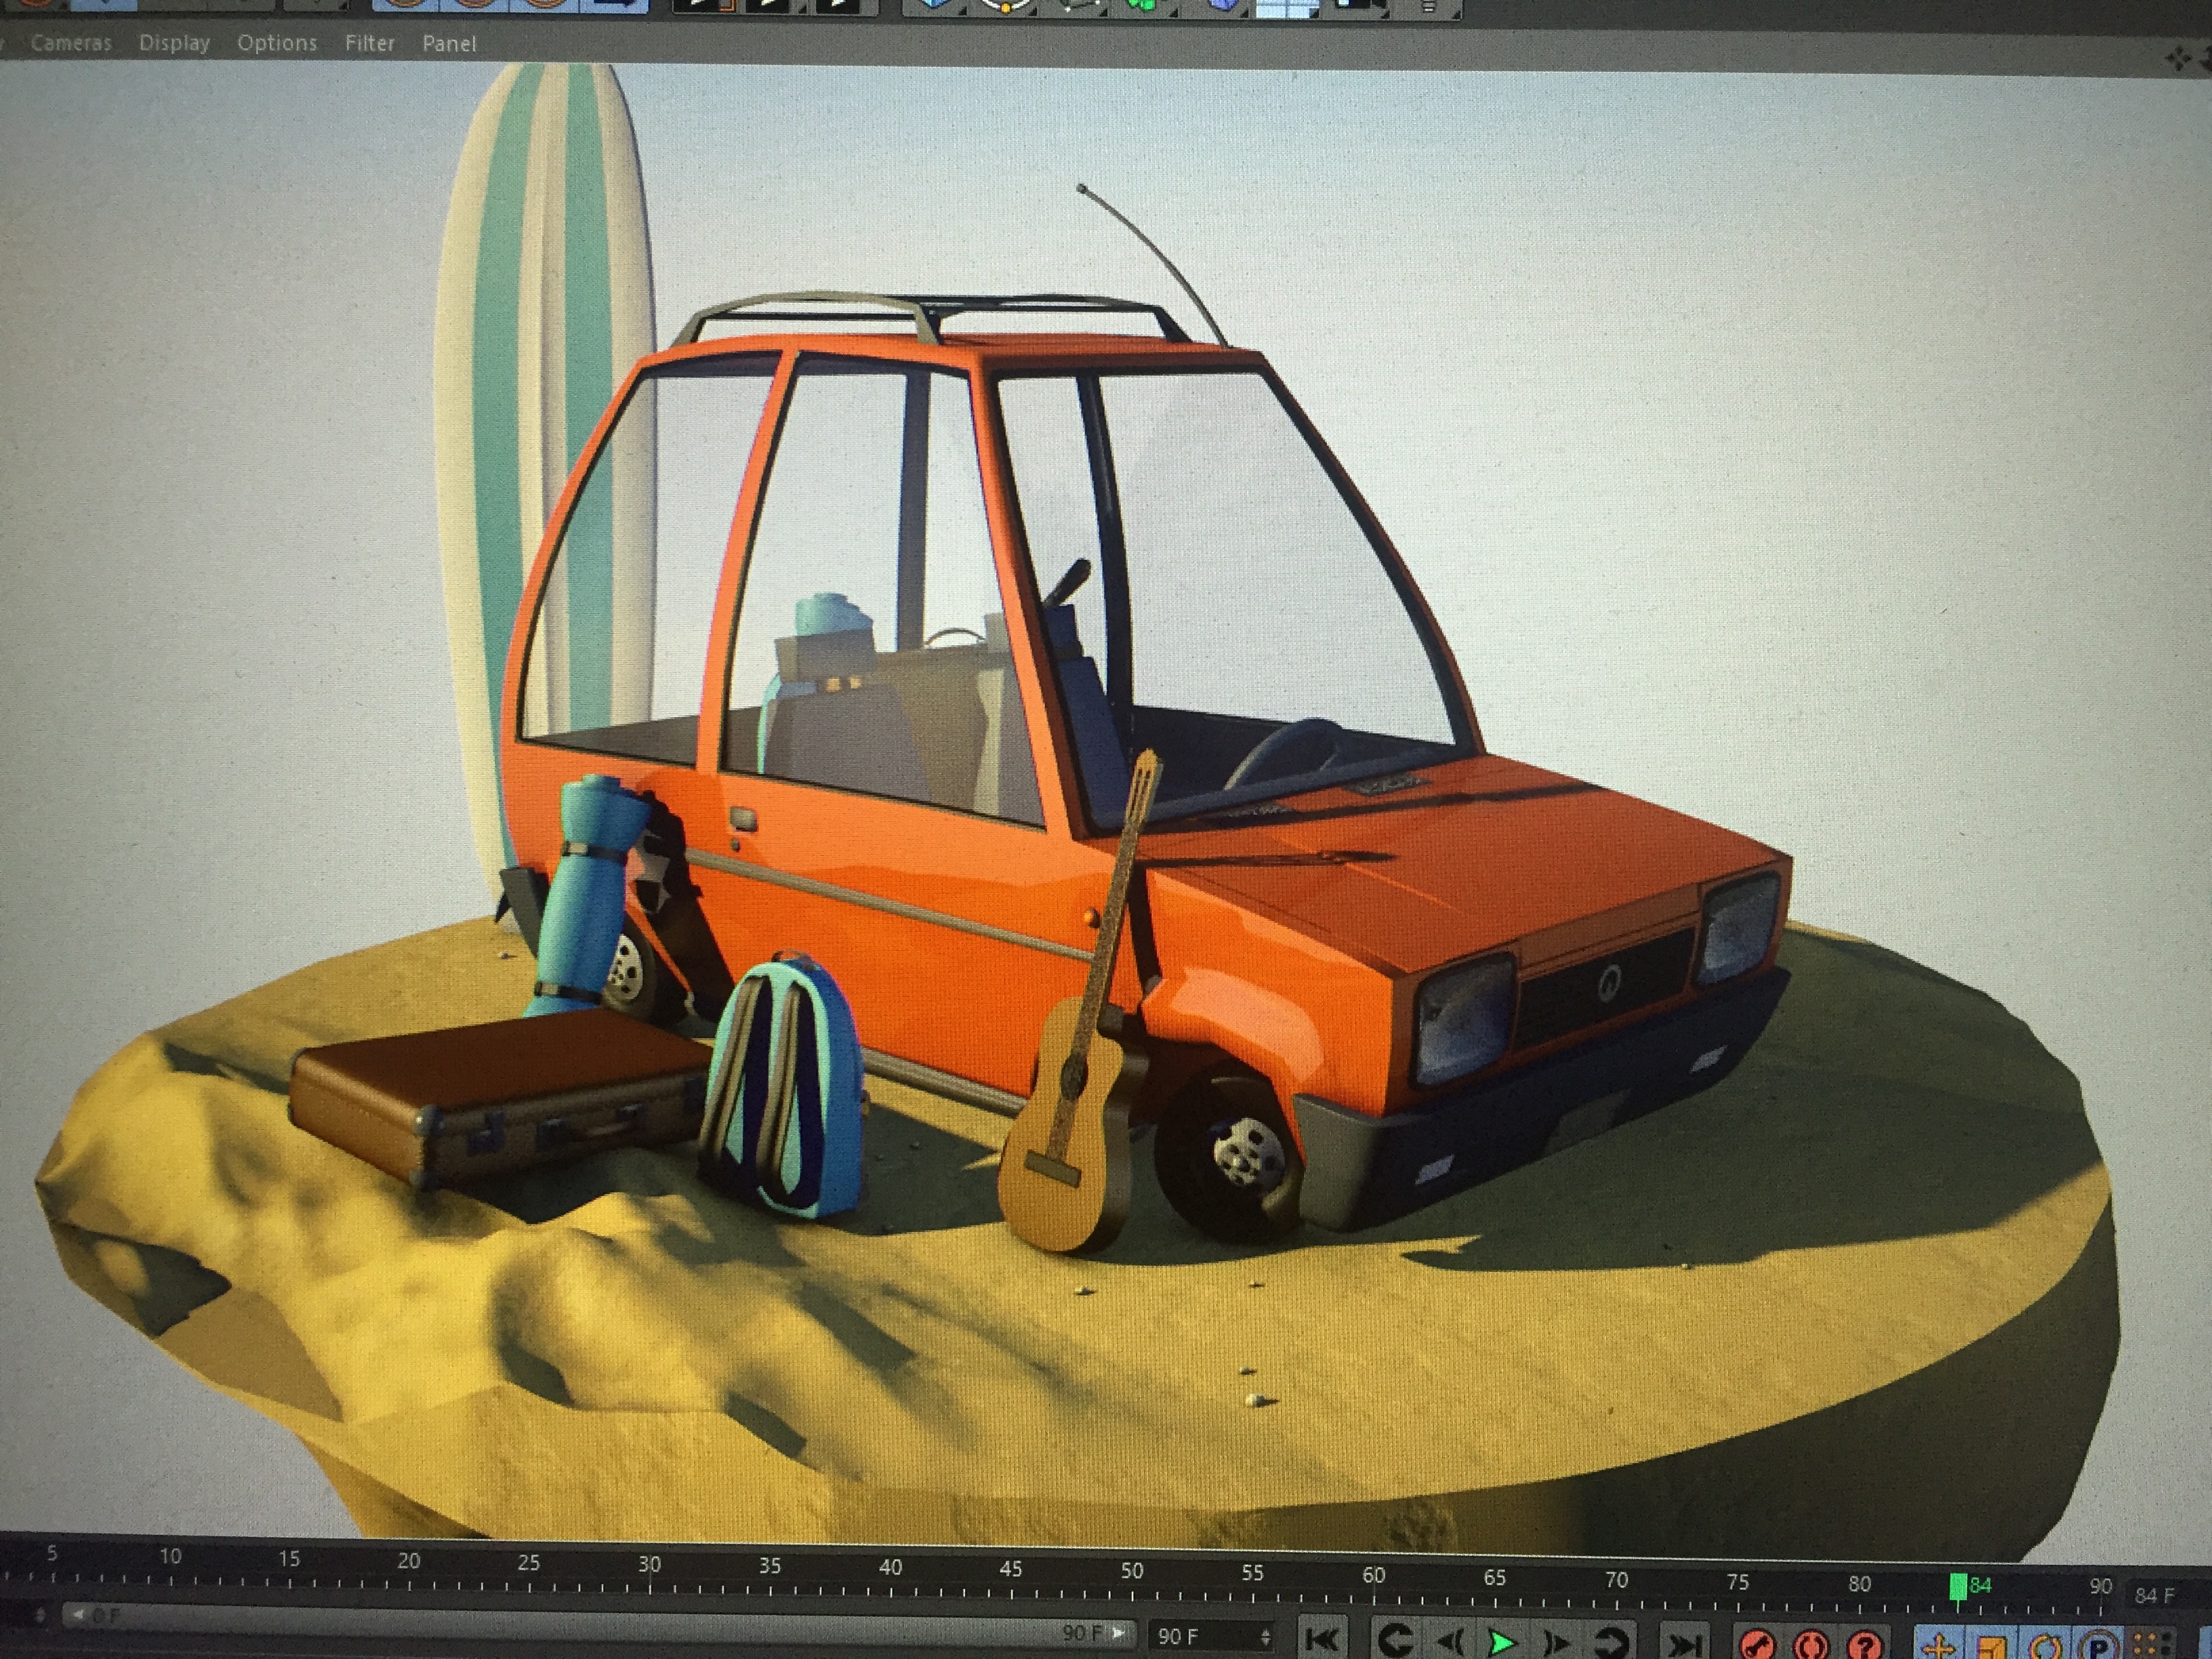Select the striped surfboard in the viewport
This screenshot has width=2212, height=1659.
pyautogui.click(x=545, y=400)
